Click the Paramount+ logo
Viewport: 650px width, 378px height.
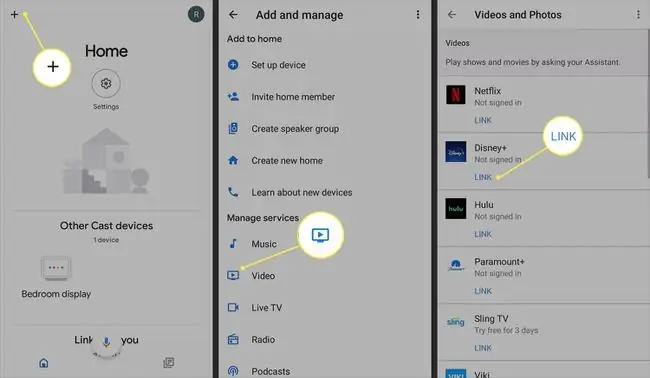[456, 265]
